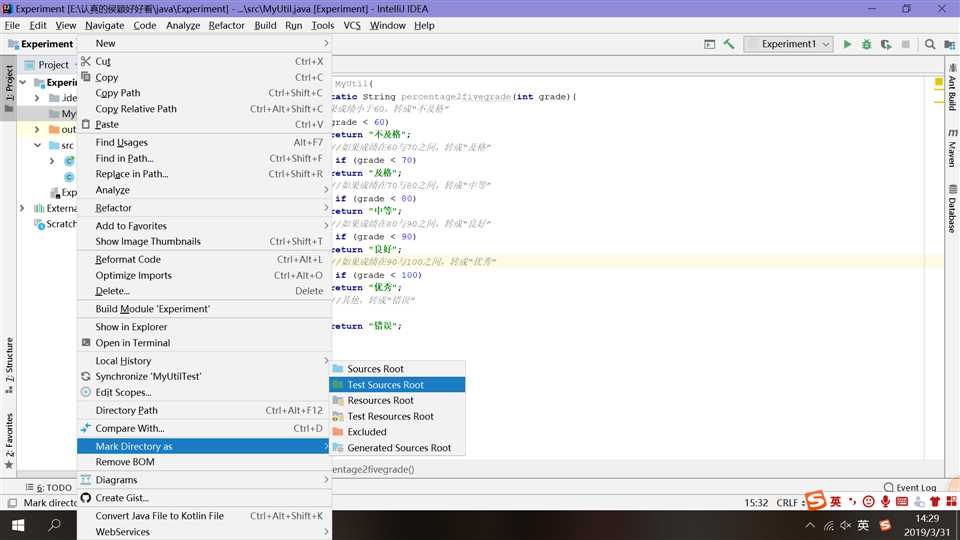960x540 pixels.
Task: Run the Experiment1 configuration
Action: [847, 44]
